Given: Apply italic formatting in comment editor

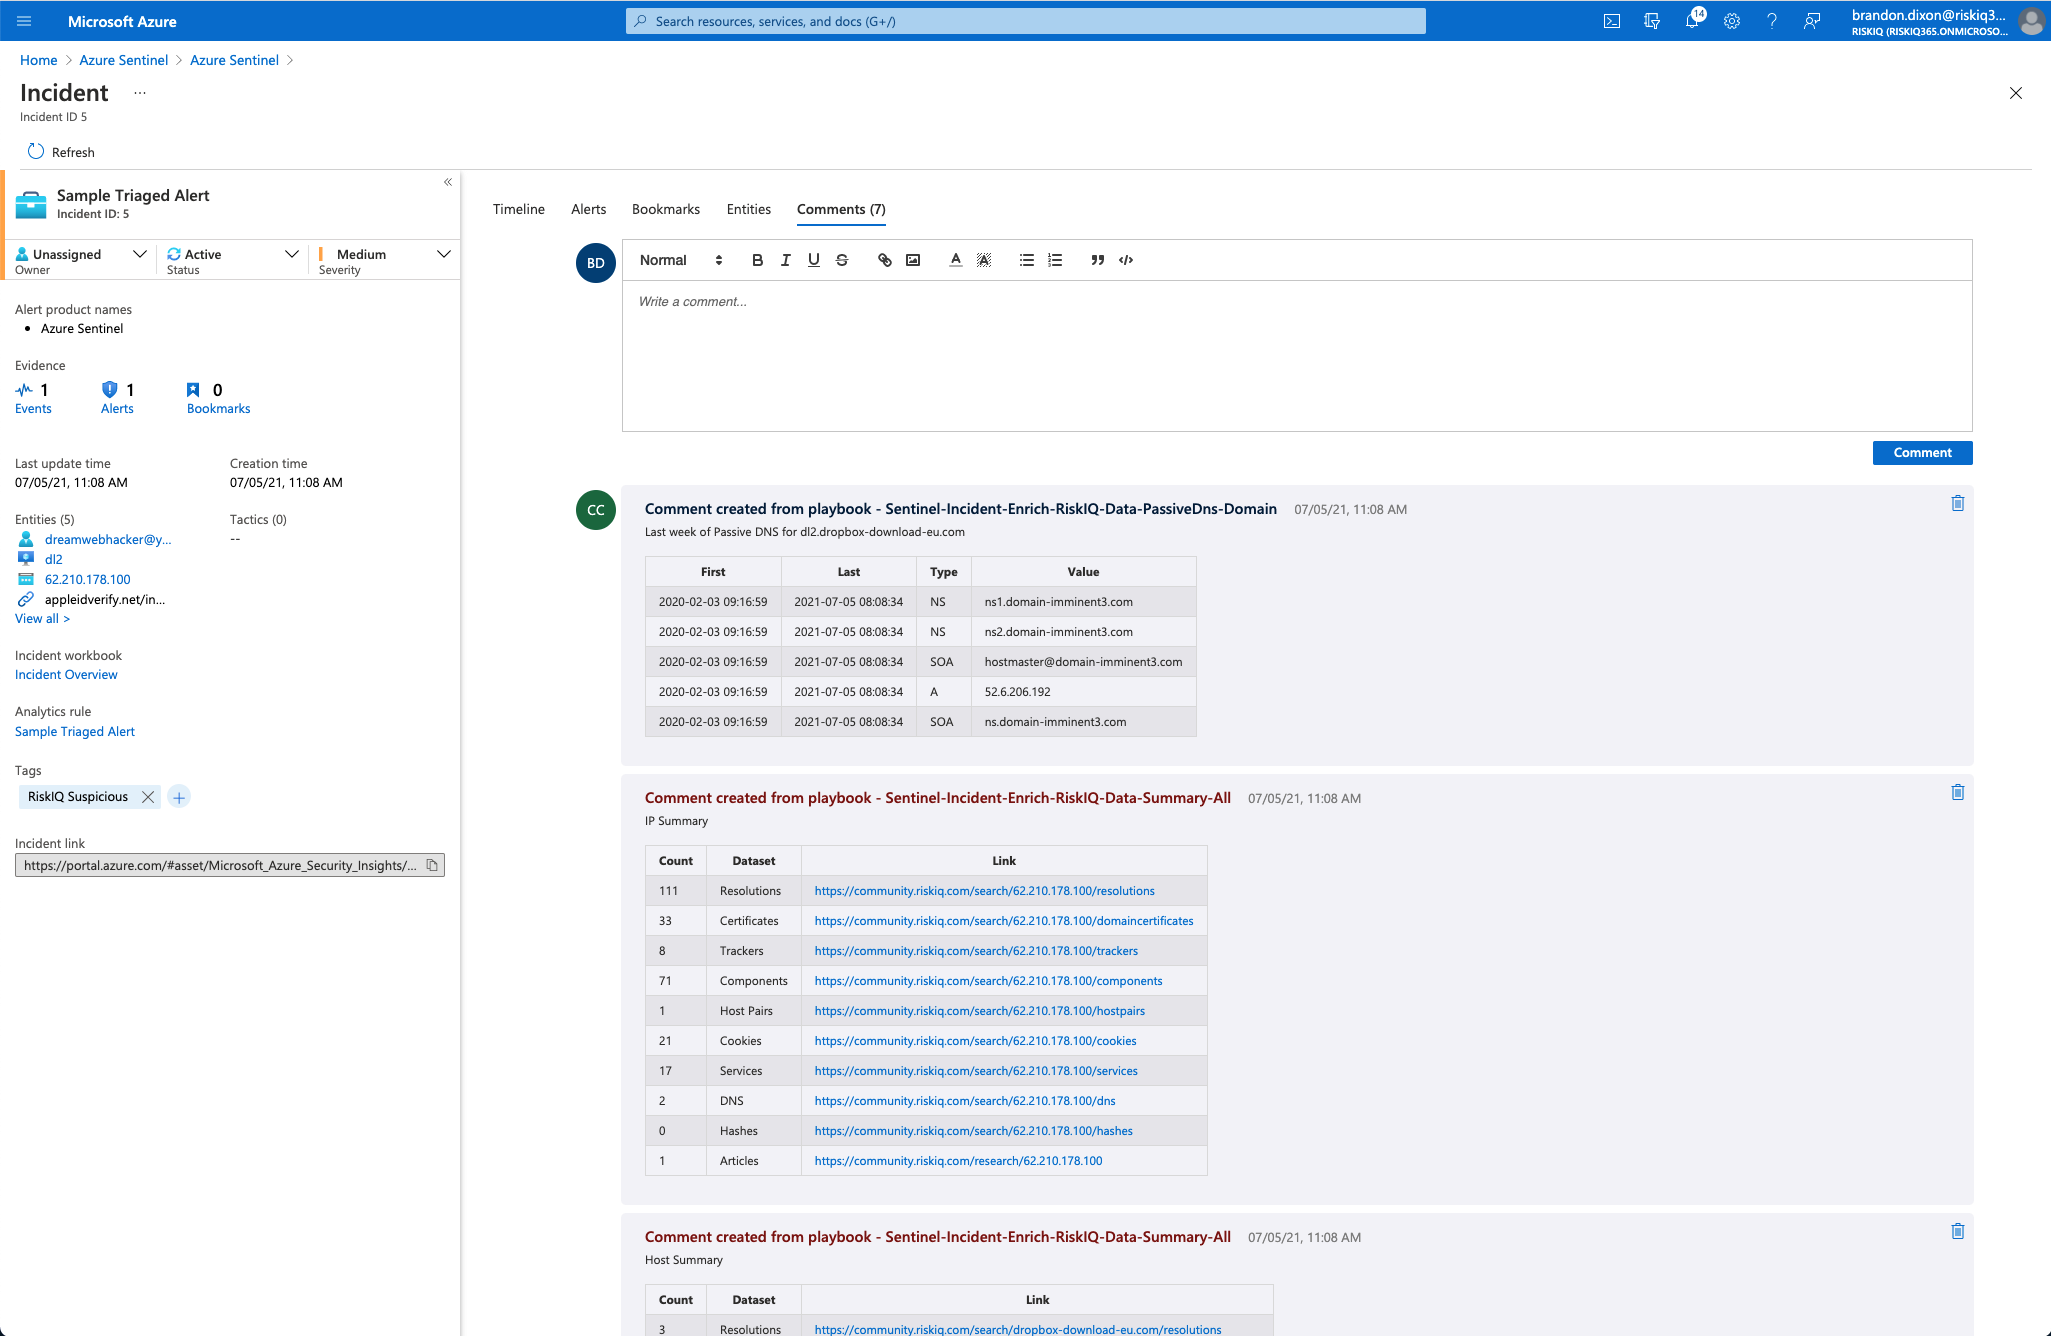Looking at the screenshot, I should [785, 260].
